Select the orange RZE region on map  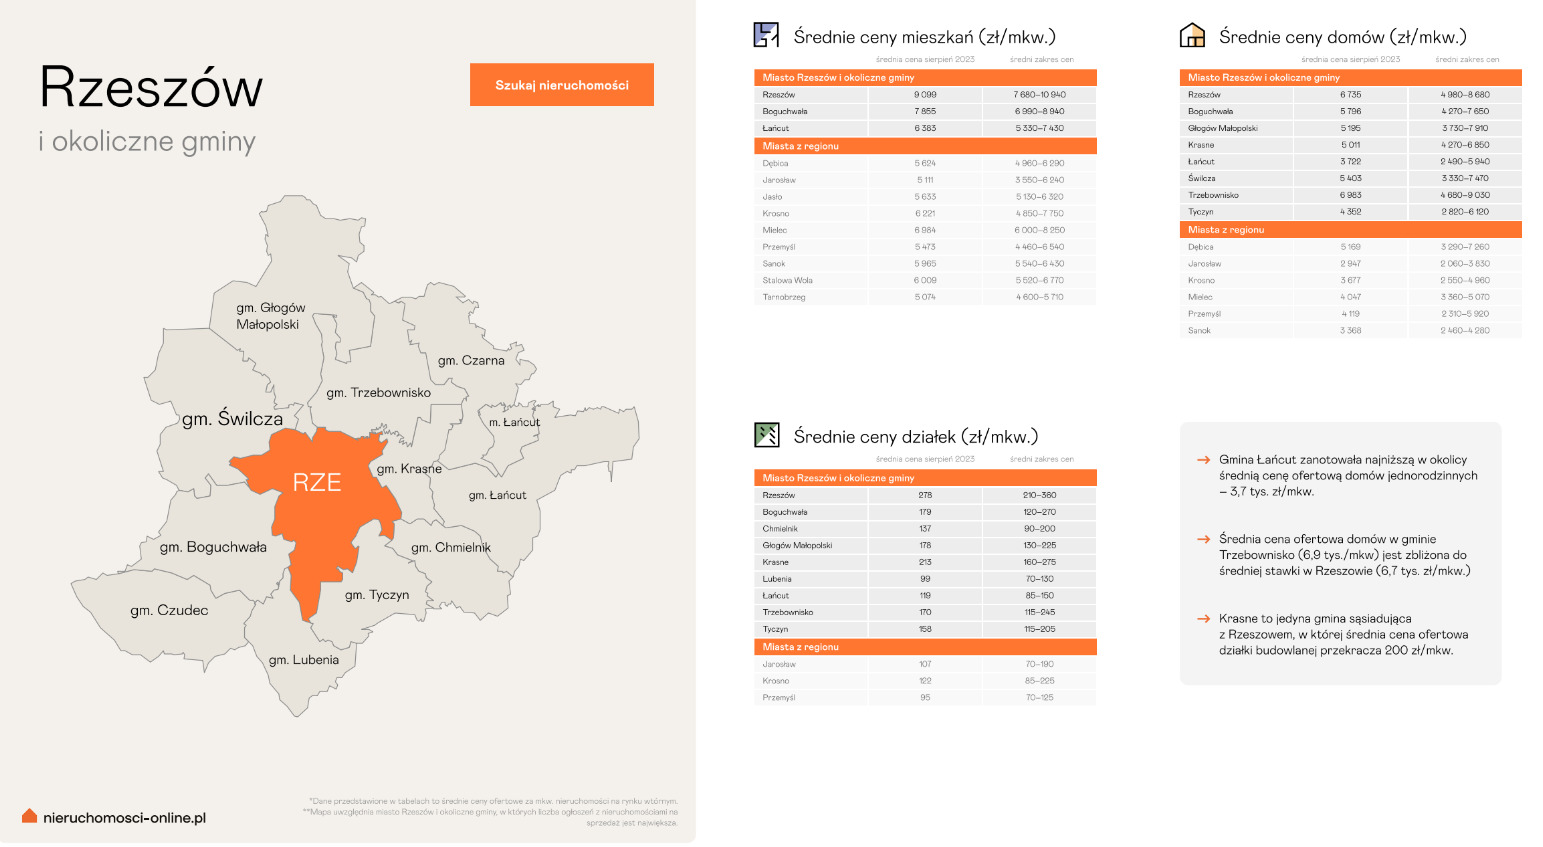(x=317, y=484)
